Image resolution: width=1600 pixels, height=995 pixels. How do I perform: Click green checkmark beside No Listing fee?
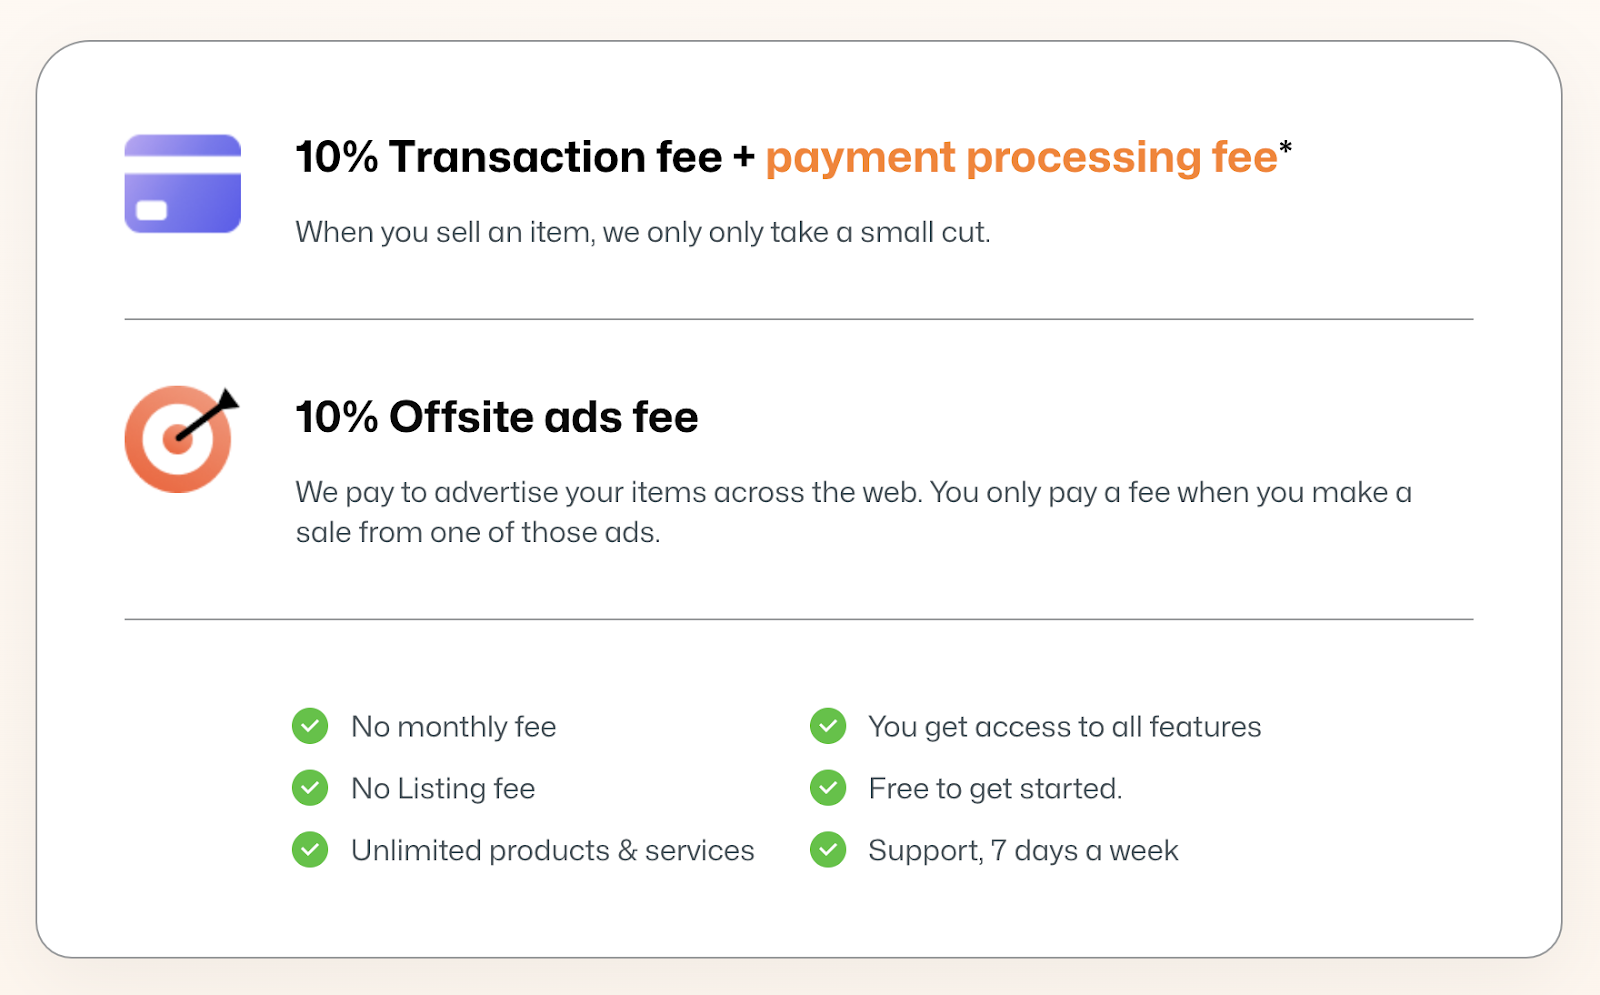(310, 788)
